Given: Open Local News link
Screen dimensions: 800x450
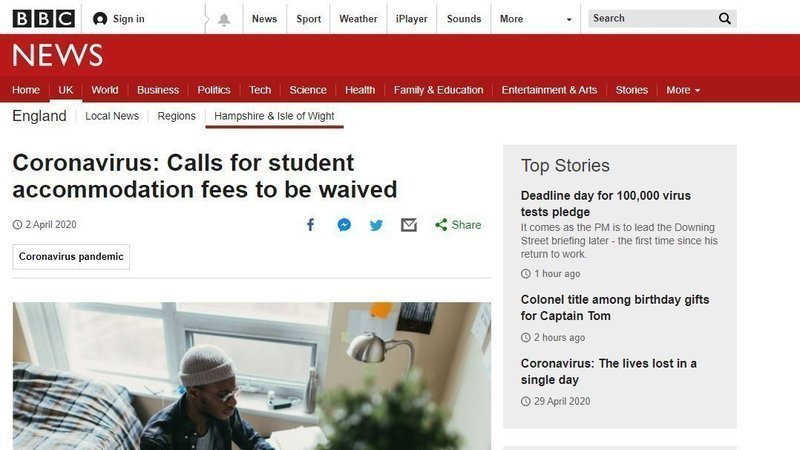Looking at the screenshot, I should pyautogui.click(x=112, y=116).
